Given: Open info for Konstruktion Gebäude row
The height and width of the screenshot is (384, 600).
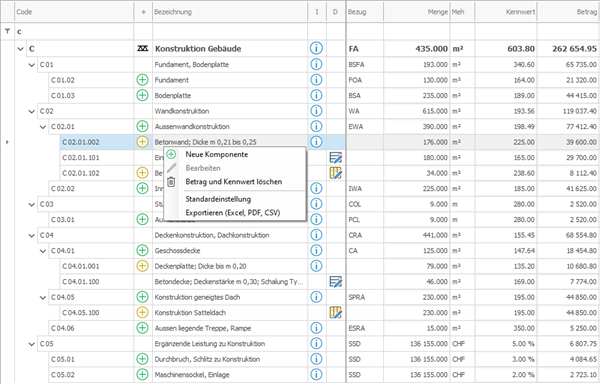Looking at the screenshot, I should (x=316, y=49).
